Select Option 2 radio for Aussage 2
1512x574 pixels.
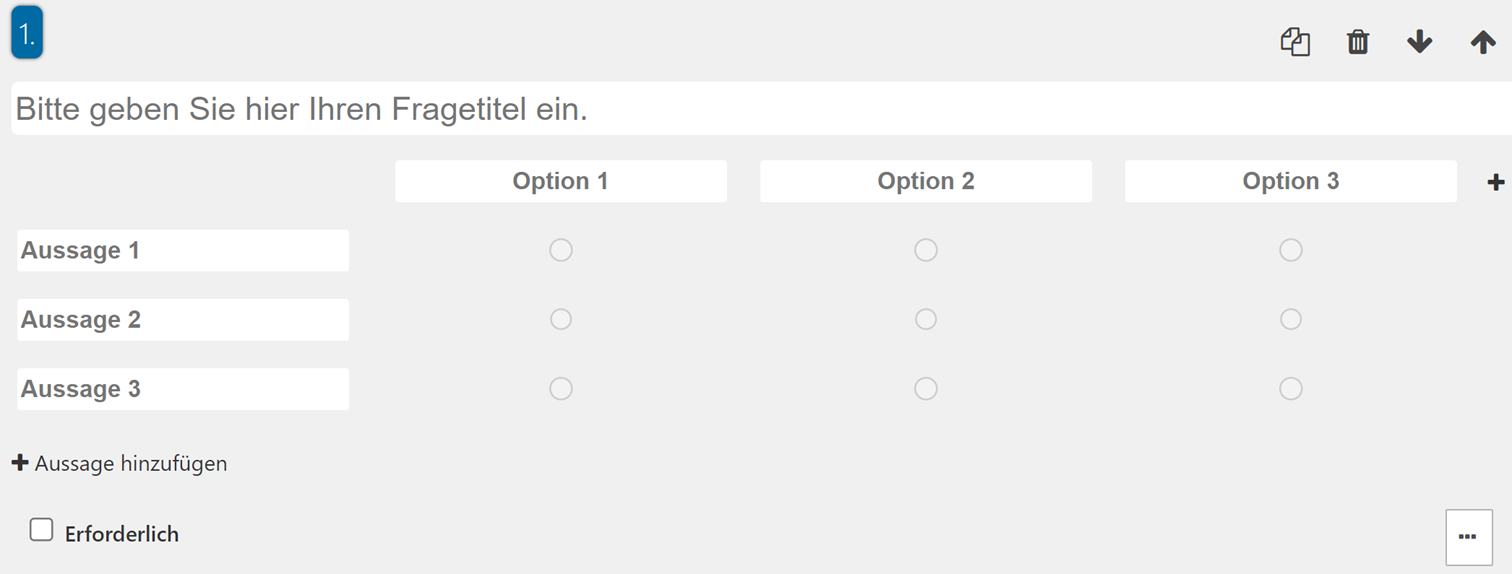pos(926,319)
